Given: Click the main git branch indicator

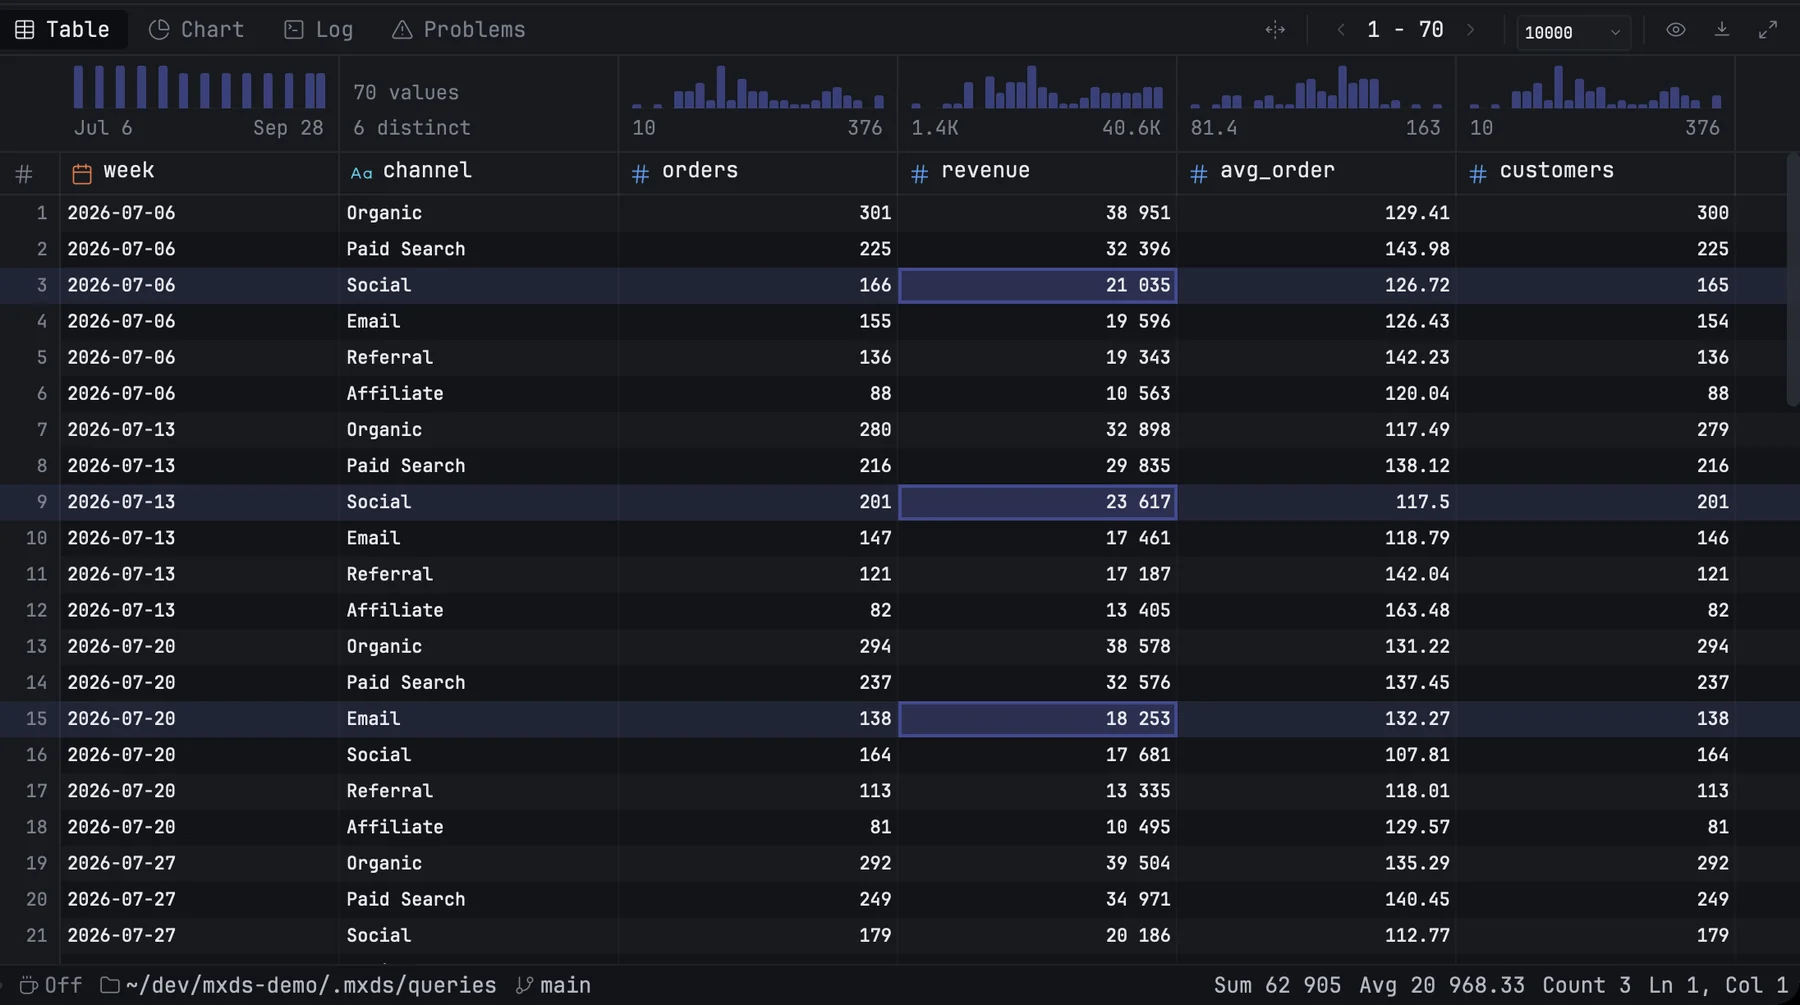Looking at the screenshot, I should point(553,986).
